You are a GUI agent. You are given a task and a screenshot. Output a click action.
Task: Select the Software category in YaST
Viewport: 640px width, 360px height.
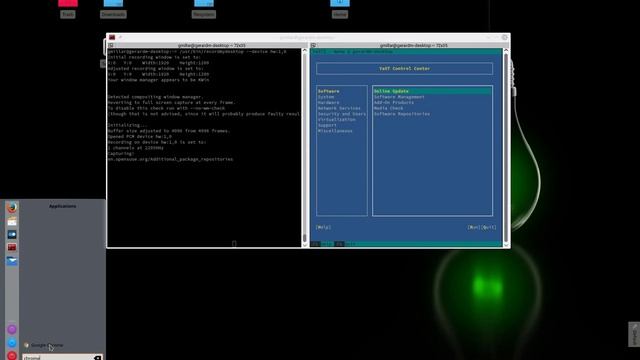tap(329, 91)
